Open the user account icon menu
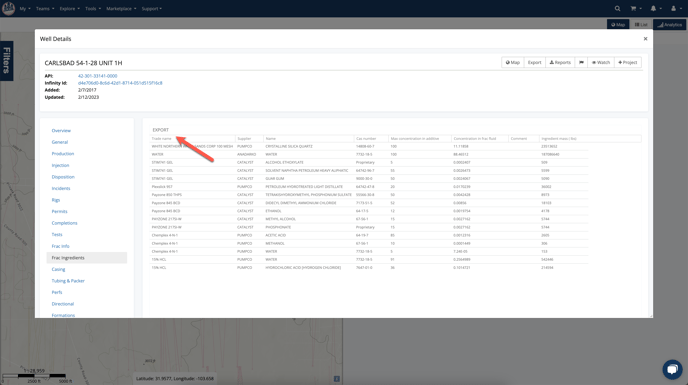This screenshot has height=385, width=688. pyautogui.click(x=675, y=8)
